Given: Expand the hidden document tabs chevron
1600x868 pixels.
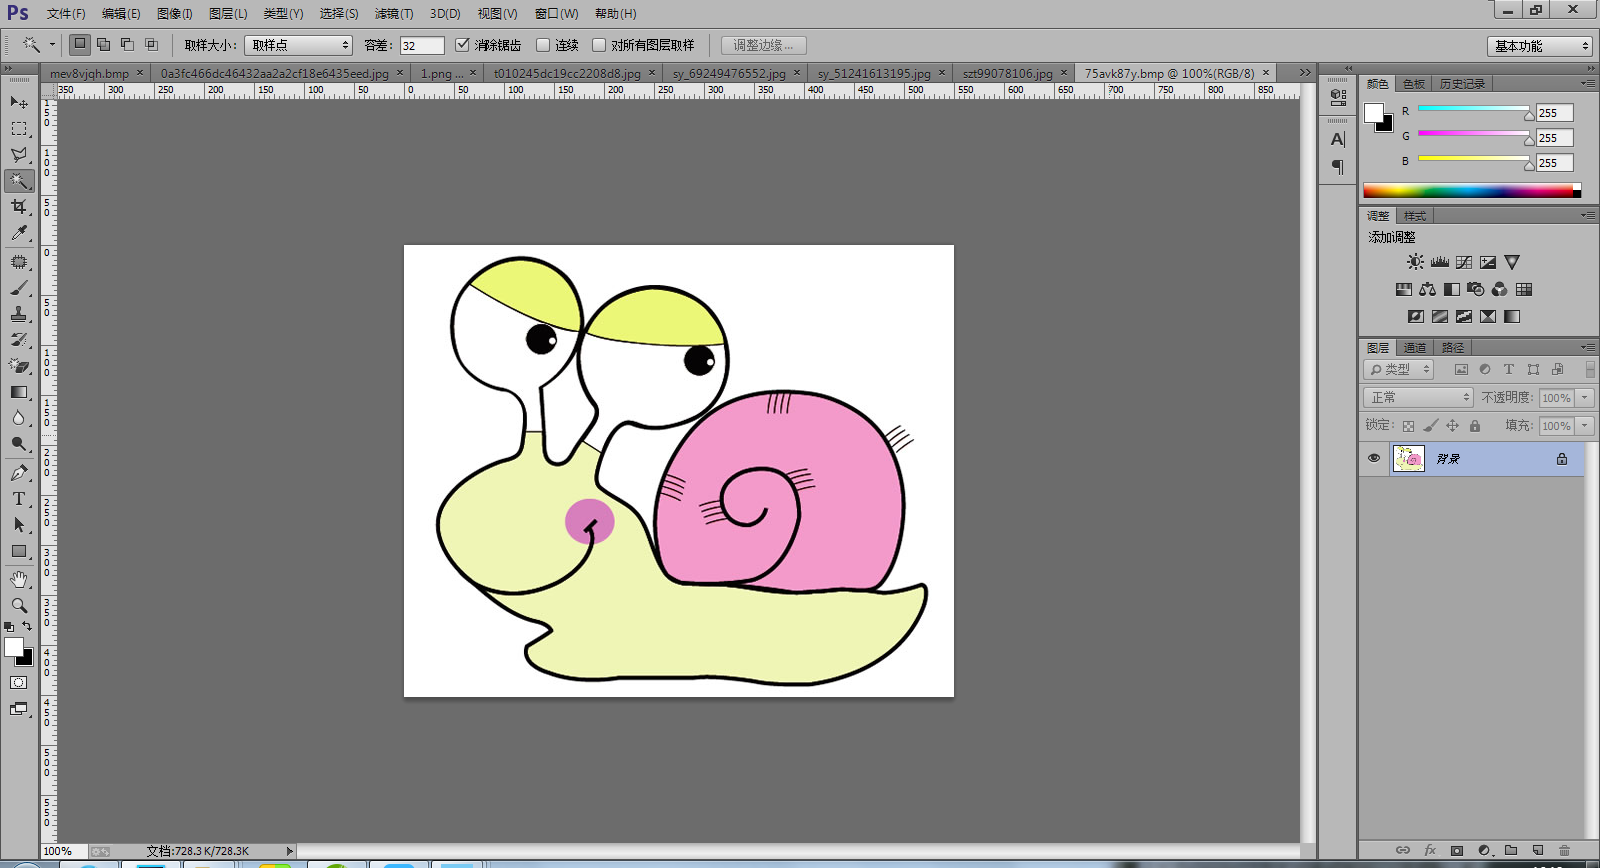Looking at the screenshot, I should (1304, 72).
